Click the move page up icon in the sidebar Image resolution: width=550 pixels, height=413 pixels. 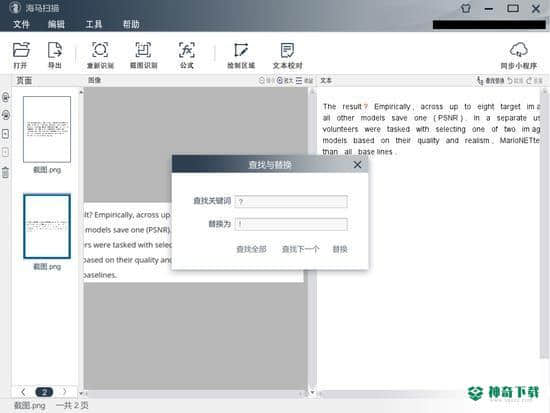[6, 134]
